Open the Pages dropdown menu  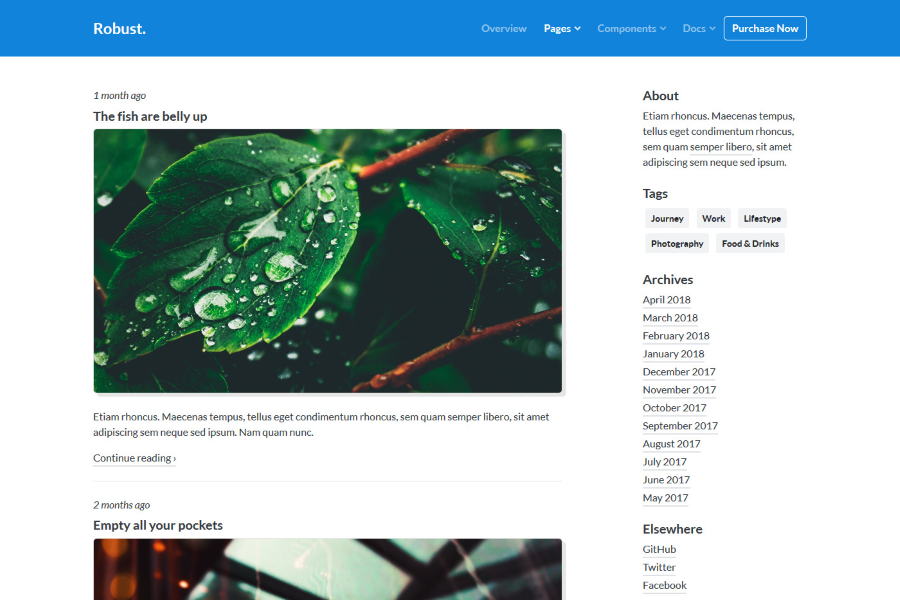[561, 28]
